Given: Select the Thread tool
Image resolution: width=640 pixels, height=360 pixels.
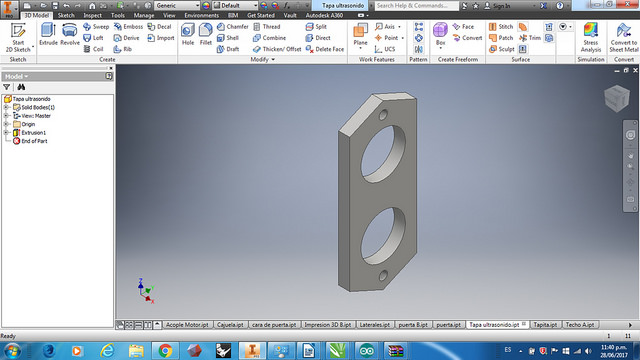Looking at the screenshot, I should 267,27.
